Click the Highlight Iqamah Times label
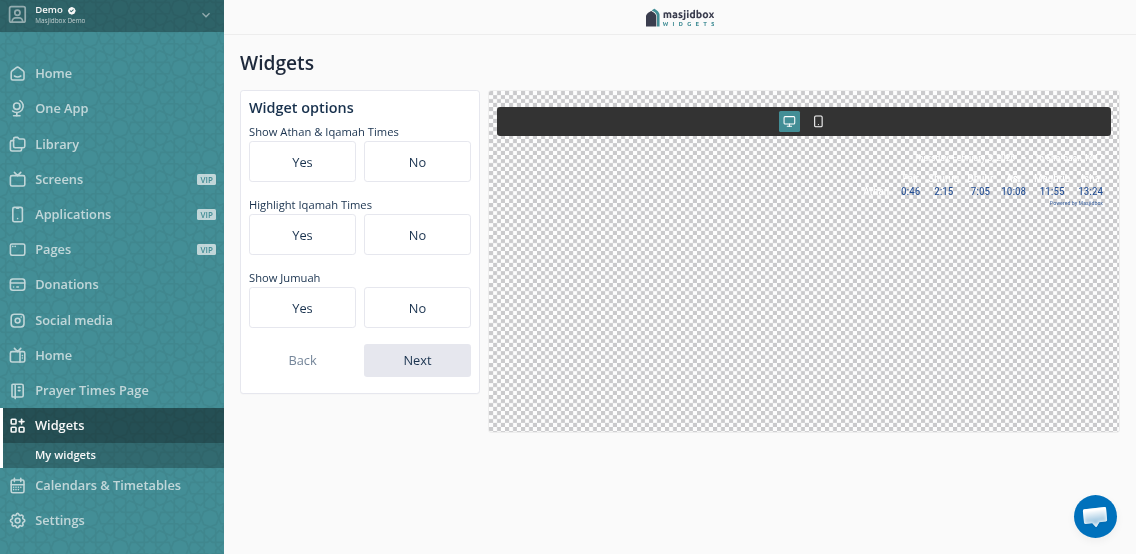This screenshot has width=1136, height=554. 310,205
